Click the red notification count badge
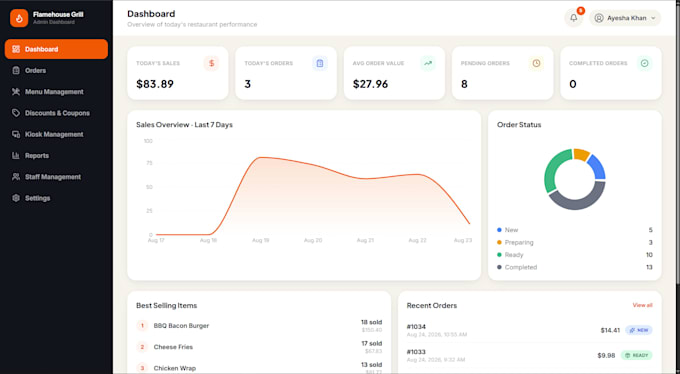 pos(581,10)
